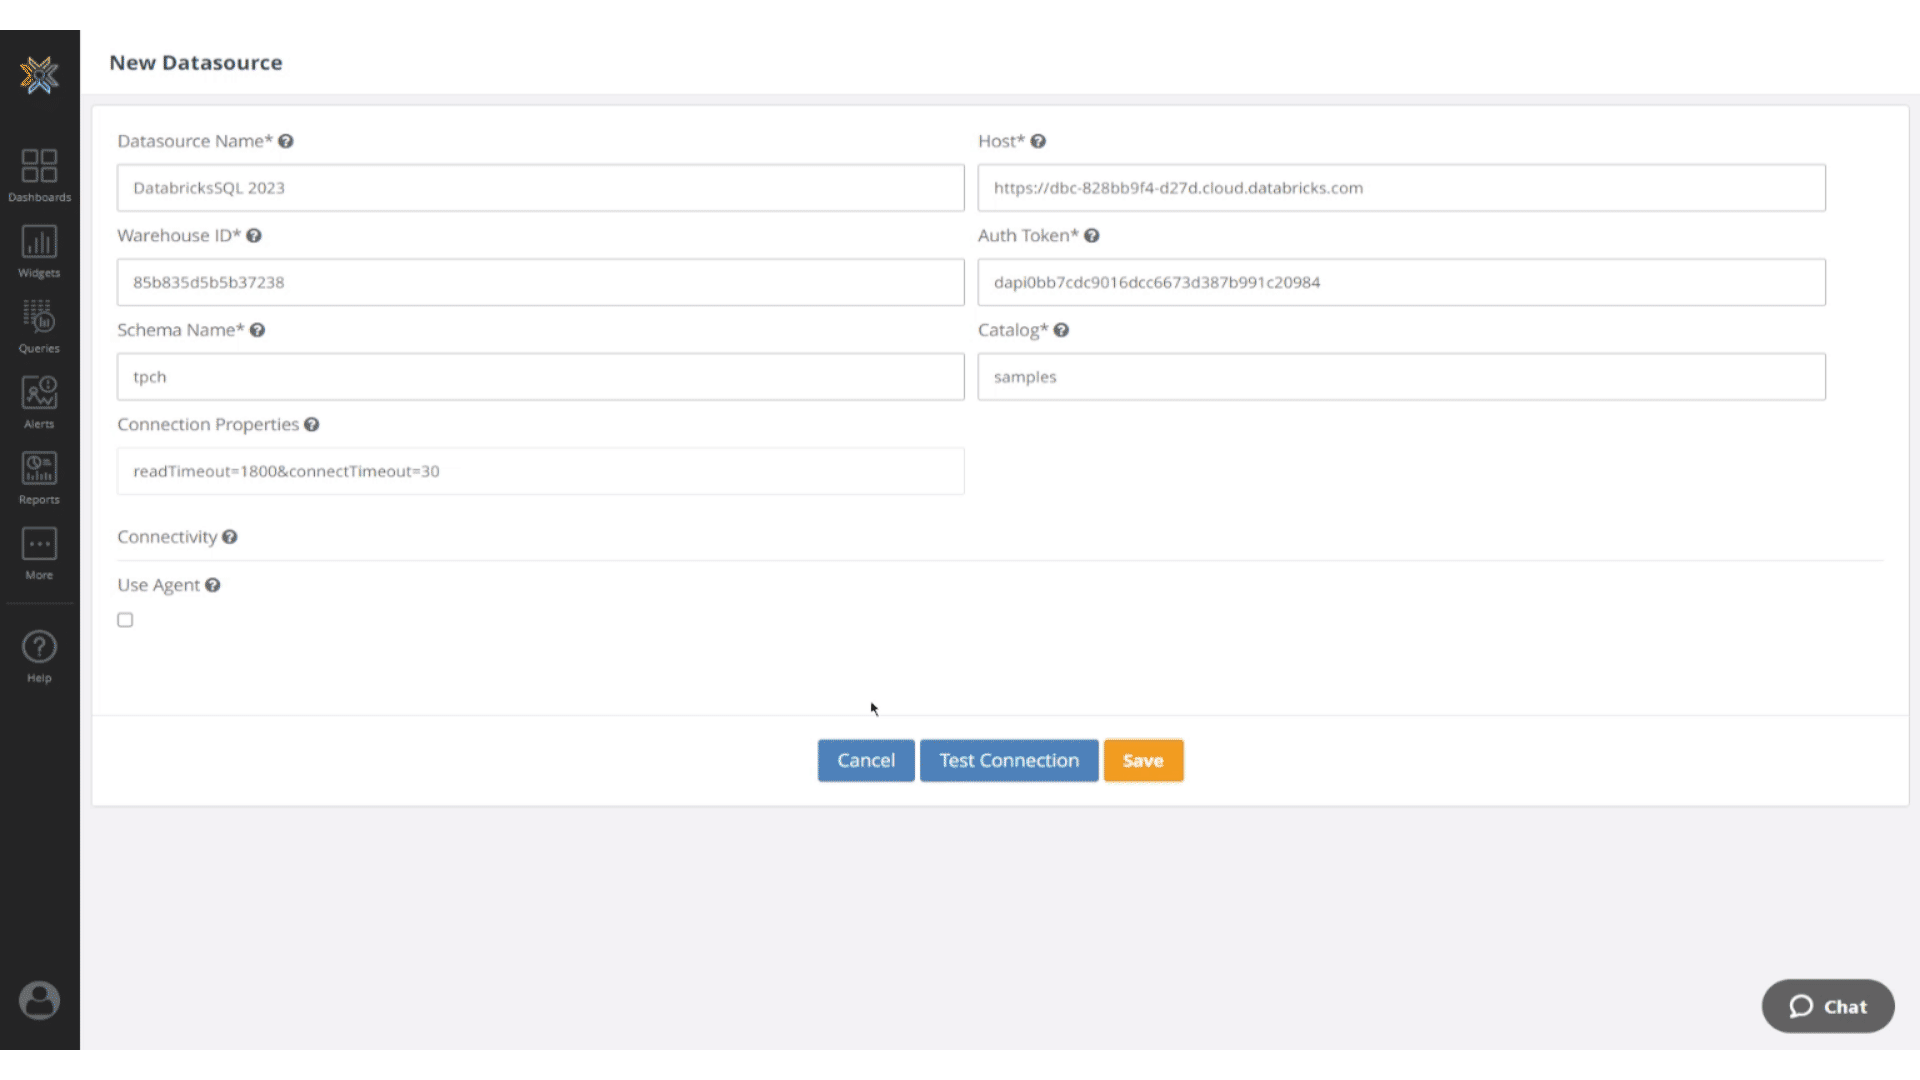The width and height of the screenshot is (1920, 1080).
Task: Navigate to Reports section
Action: click(38, 475)
